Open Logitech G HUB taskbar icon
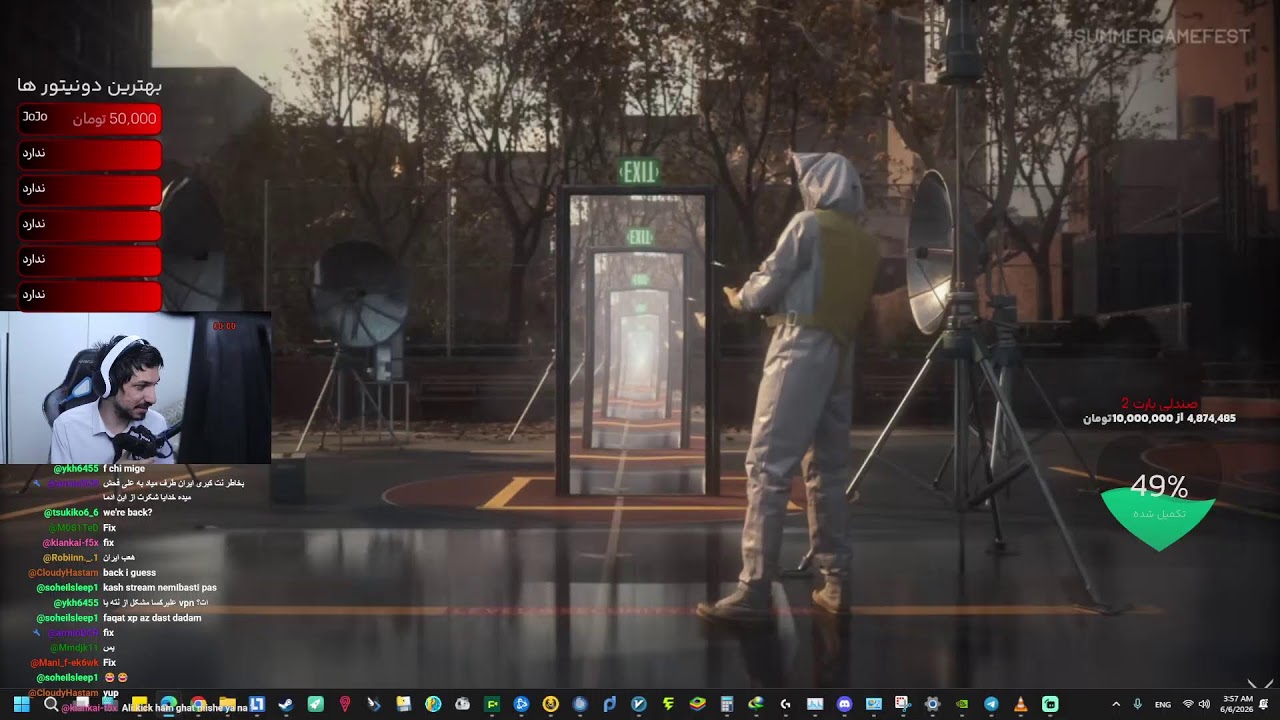The height and width of the screenshot is (720, 1280). pos(785,704)
